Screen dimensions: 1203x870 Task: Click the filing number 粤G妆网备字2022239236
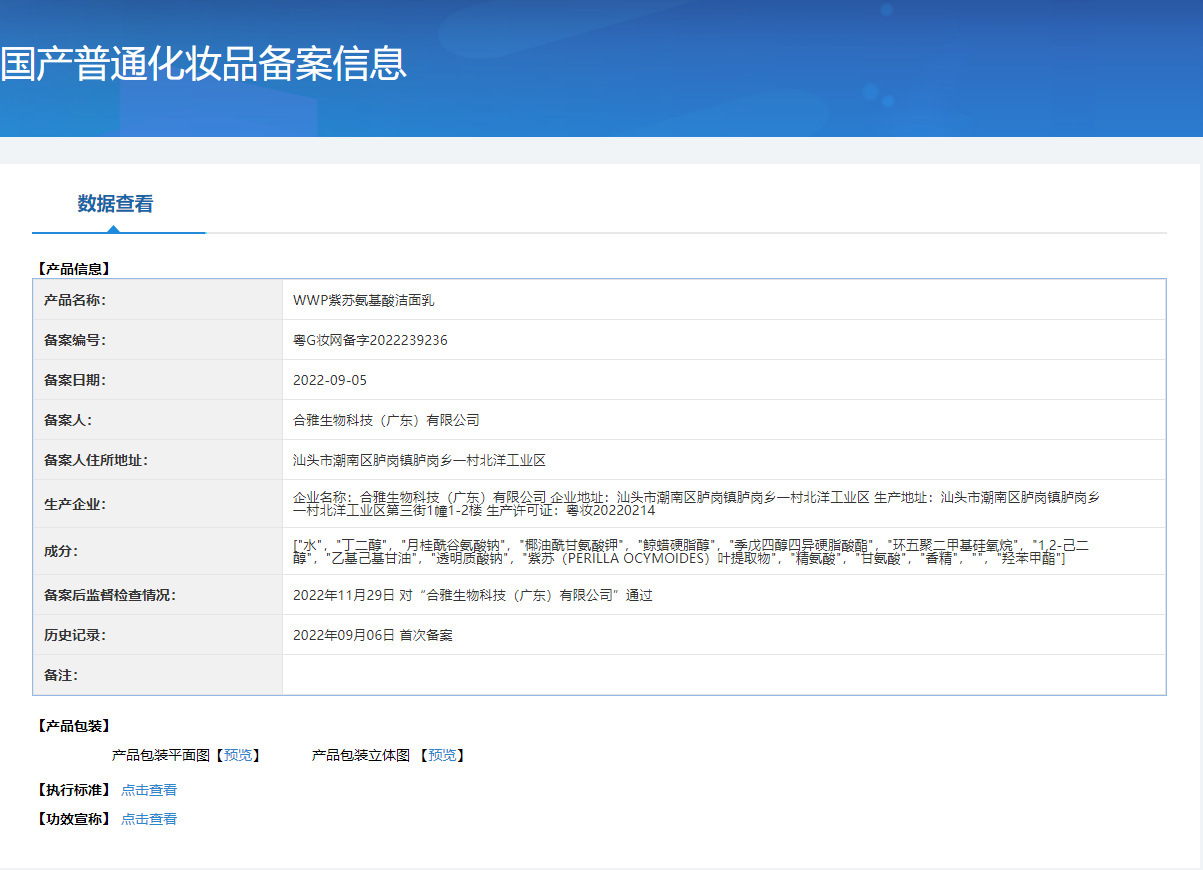pyautogui.click(x=370, y=340)
